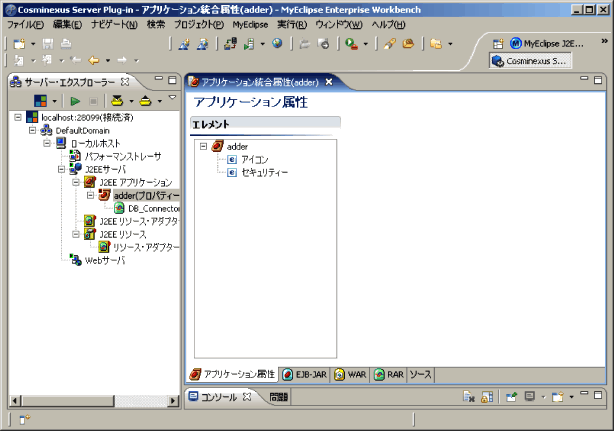Click the Save toolbar icon
This screenshot has height=431, width=614.
[48, 44]
